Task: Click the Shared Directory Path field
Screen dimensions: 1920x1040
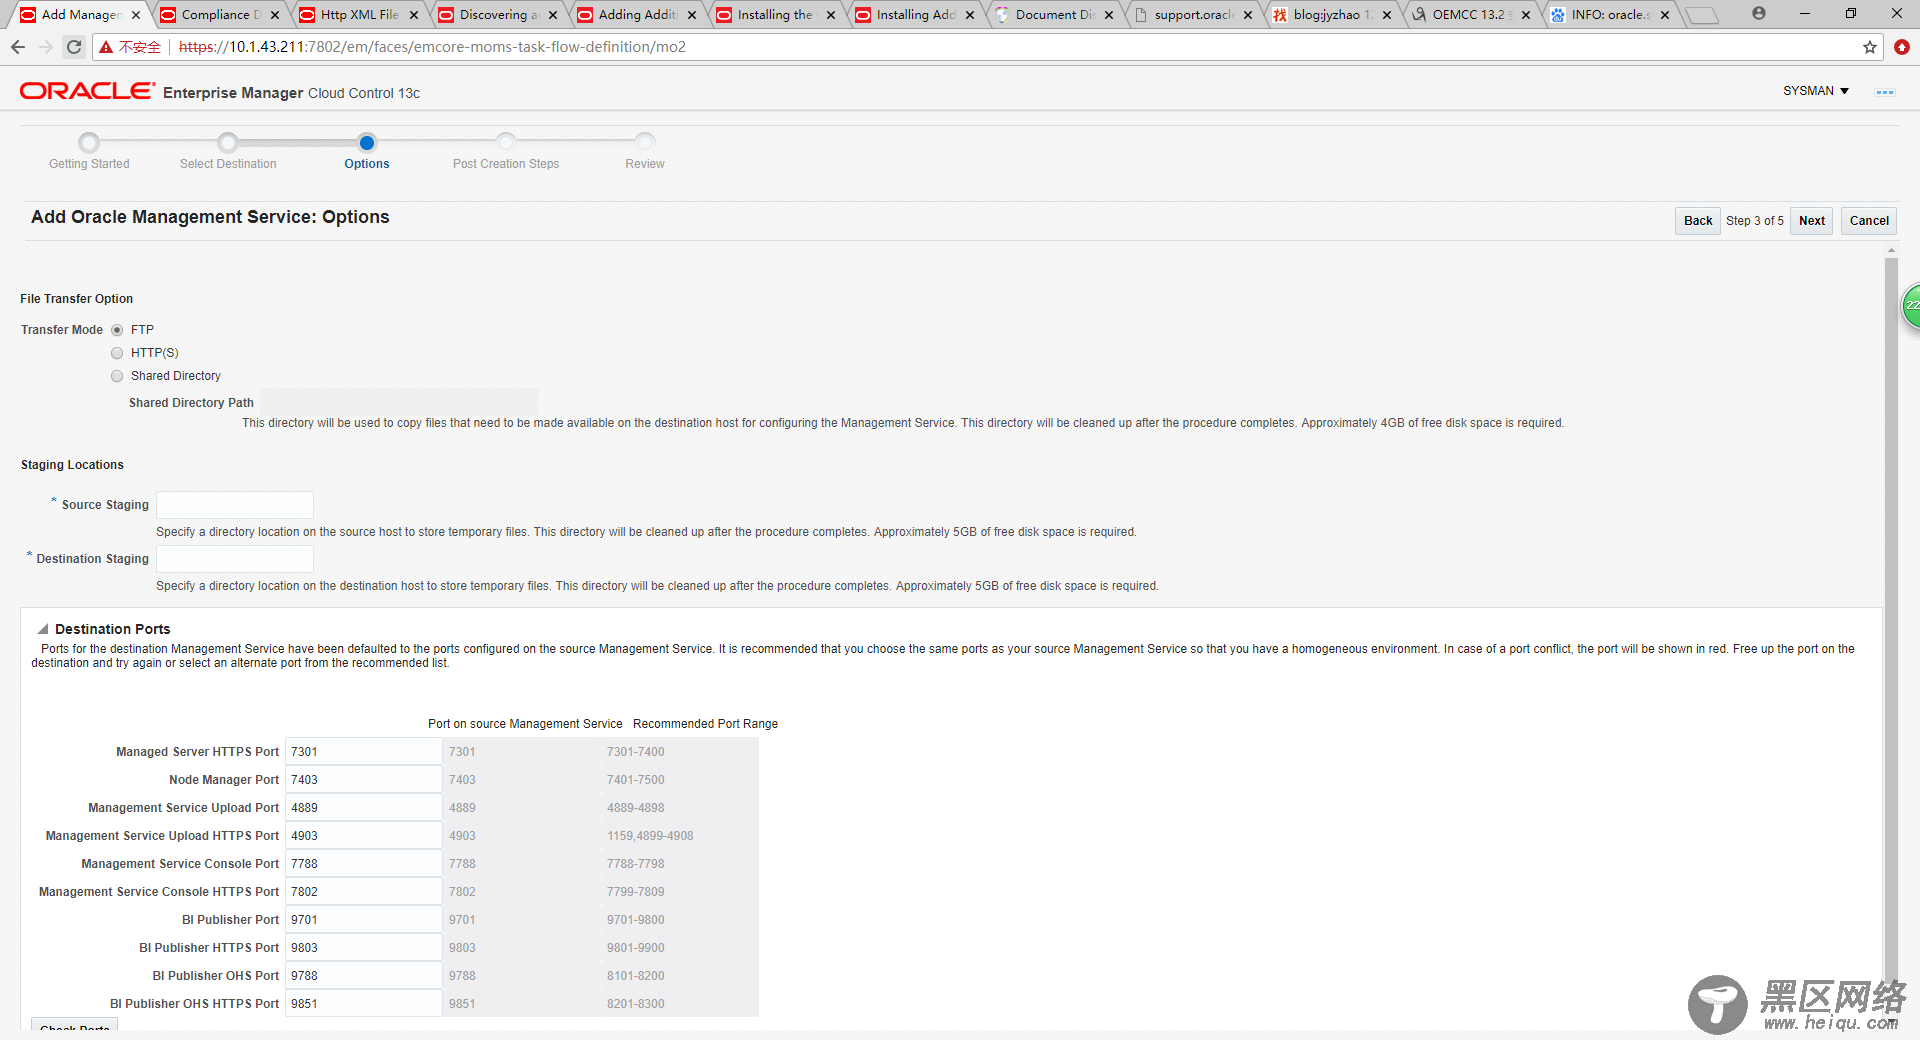Action: 399,402
